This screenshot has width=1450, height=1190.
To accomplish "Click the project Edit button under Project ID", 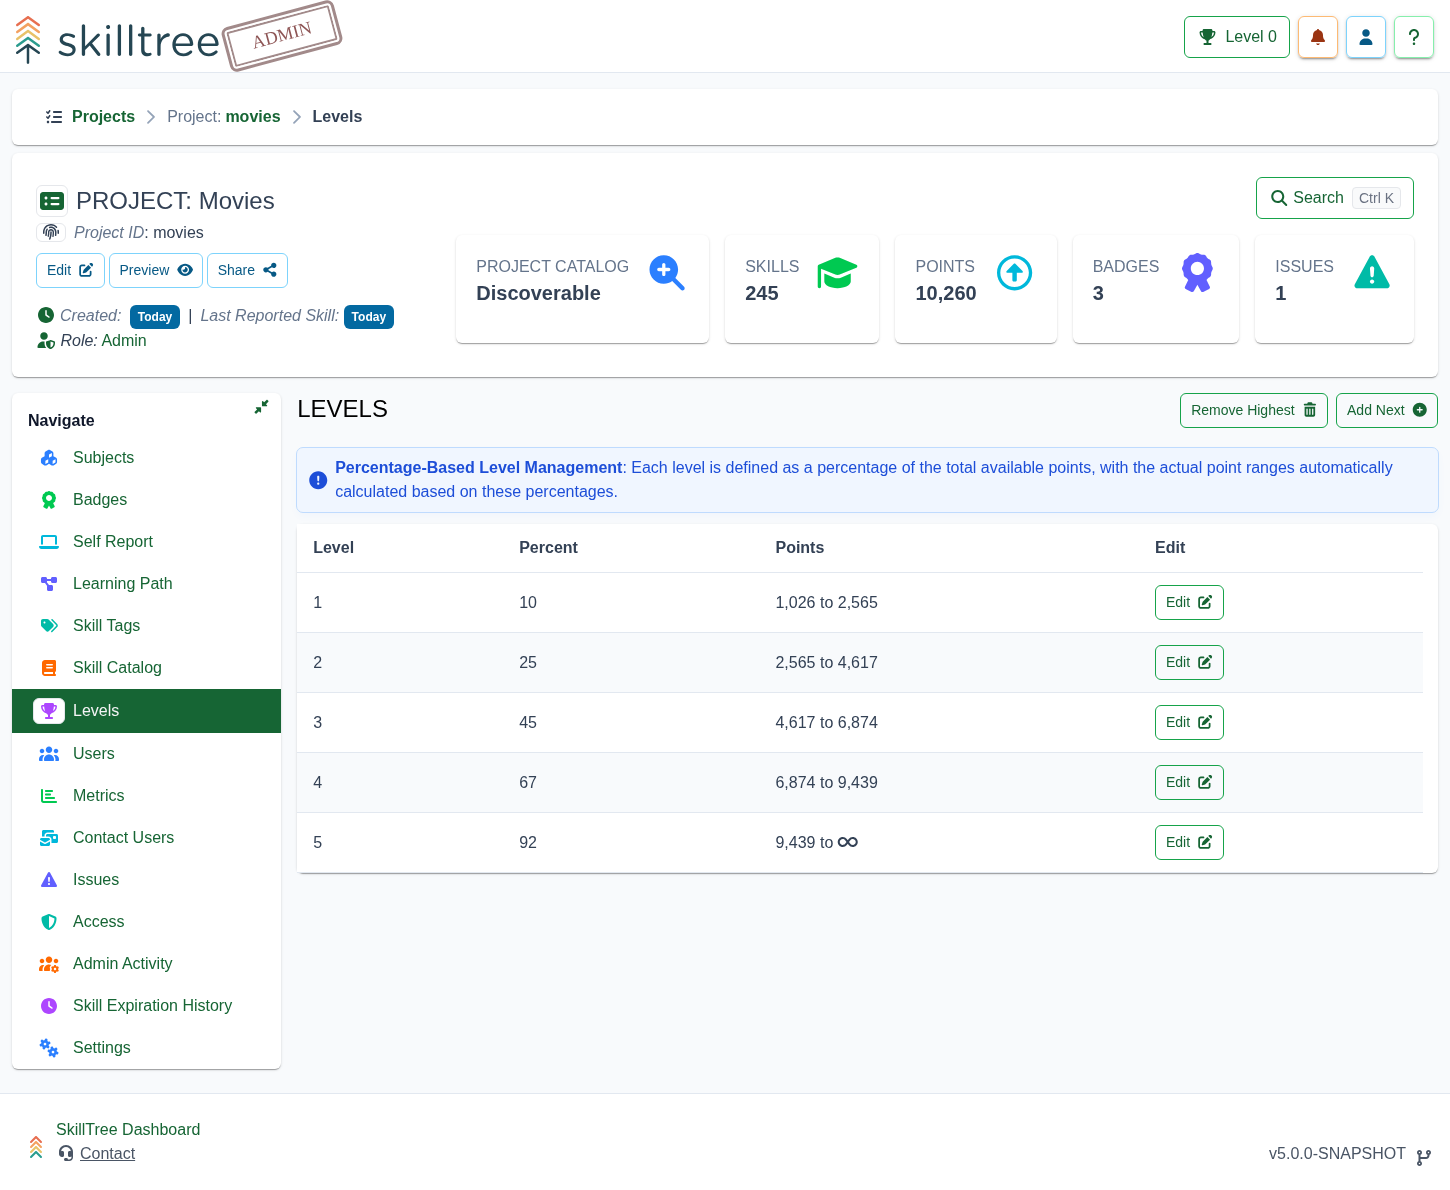I will click(70, 270).
